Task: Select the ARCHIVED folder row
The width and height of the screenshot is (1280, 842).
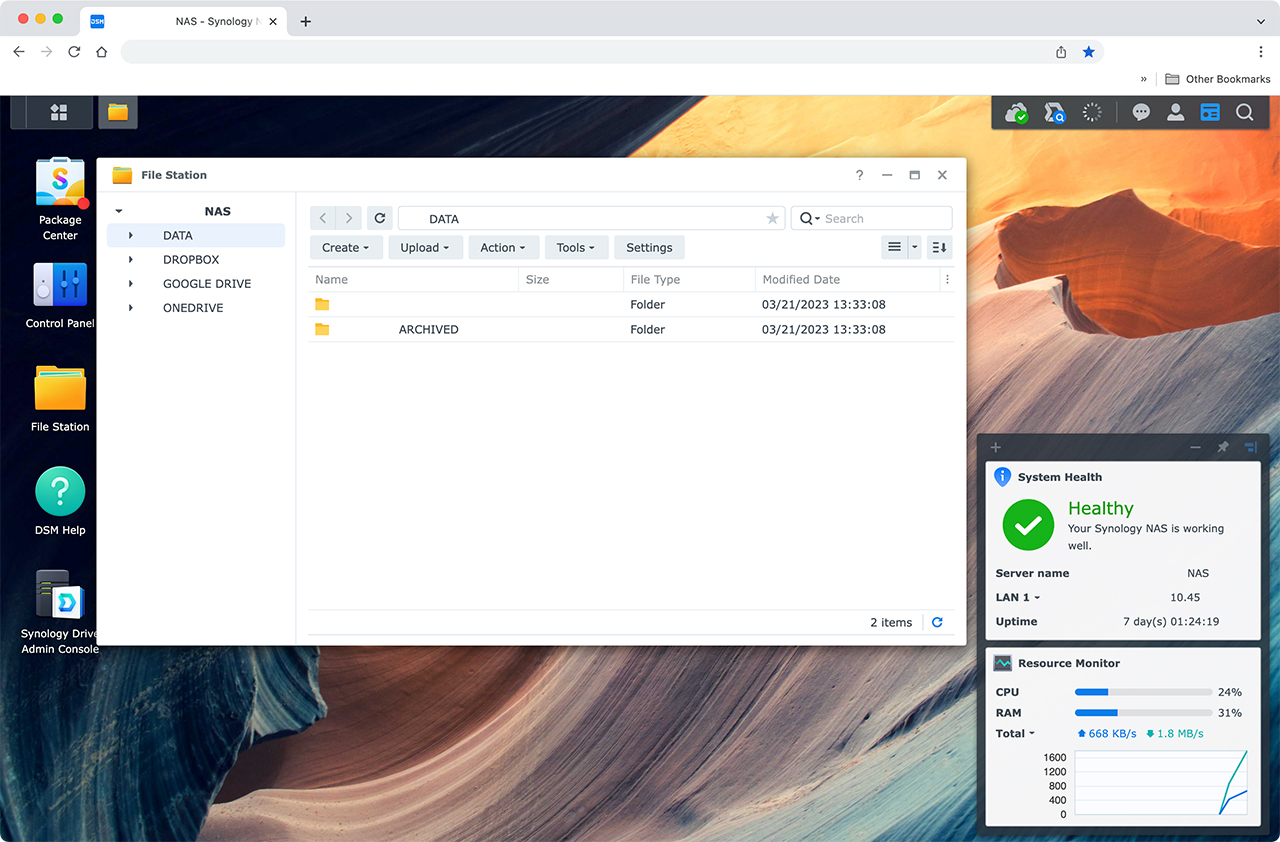Action: [631, 329]
